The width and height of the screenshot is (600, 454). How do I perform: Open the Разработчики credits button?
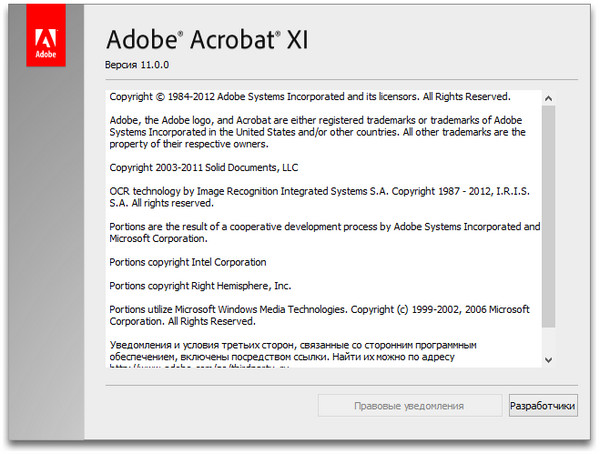[543, 406]
